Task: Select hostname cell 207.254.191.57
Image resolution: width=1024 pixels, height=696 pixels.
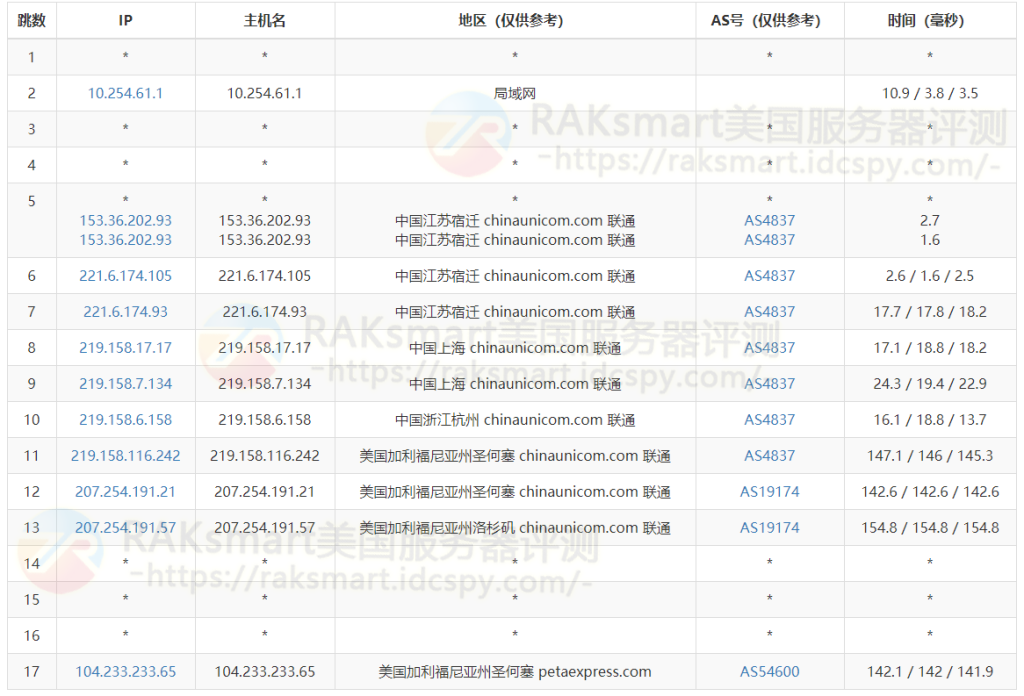Action: (264, 528)
